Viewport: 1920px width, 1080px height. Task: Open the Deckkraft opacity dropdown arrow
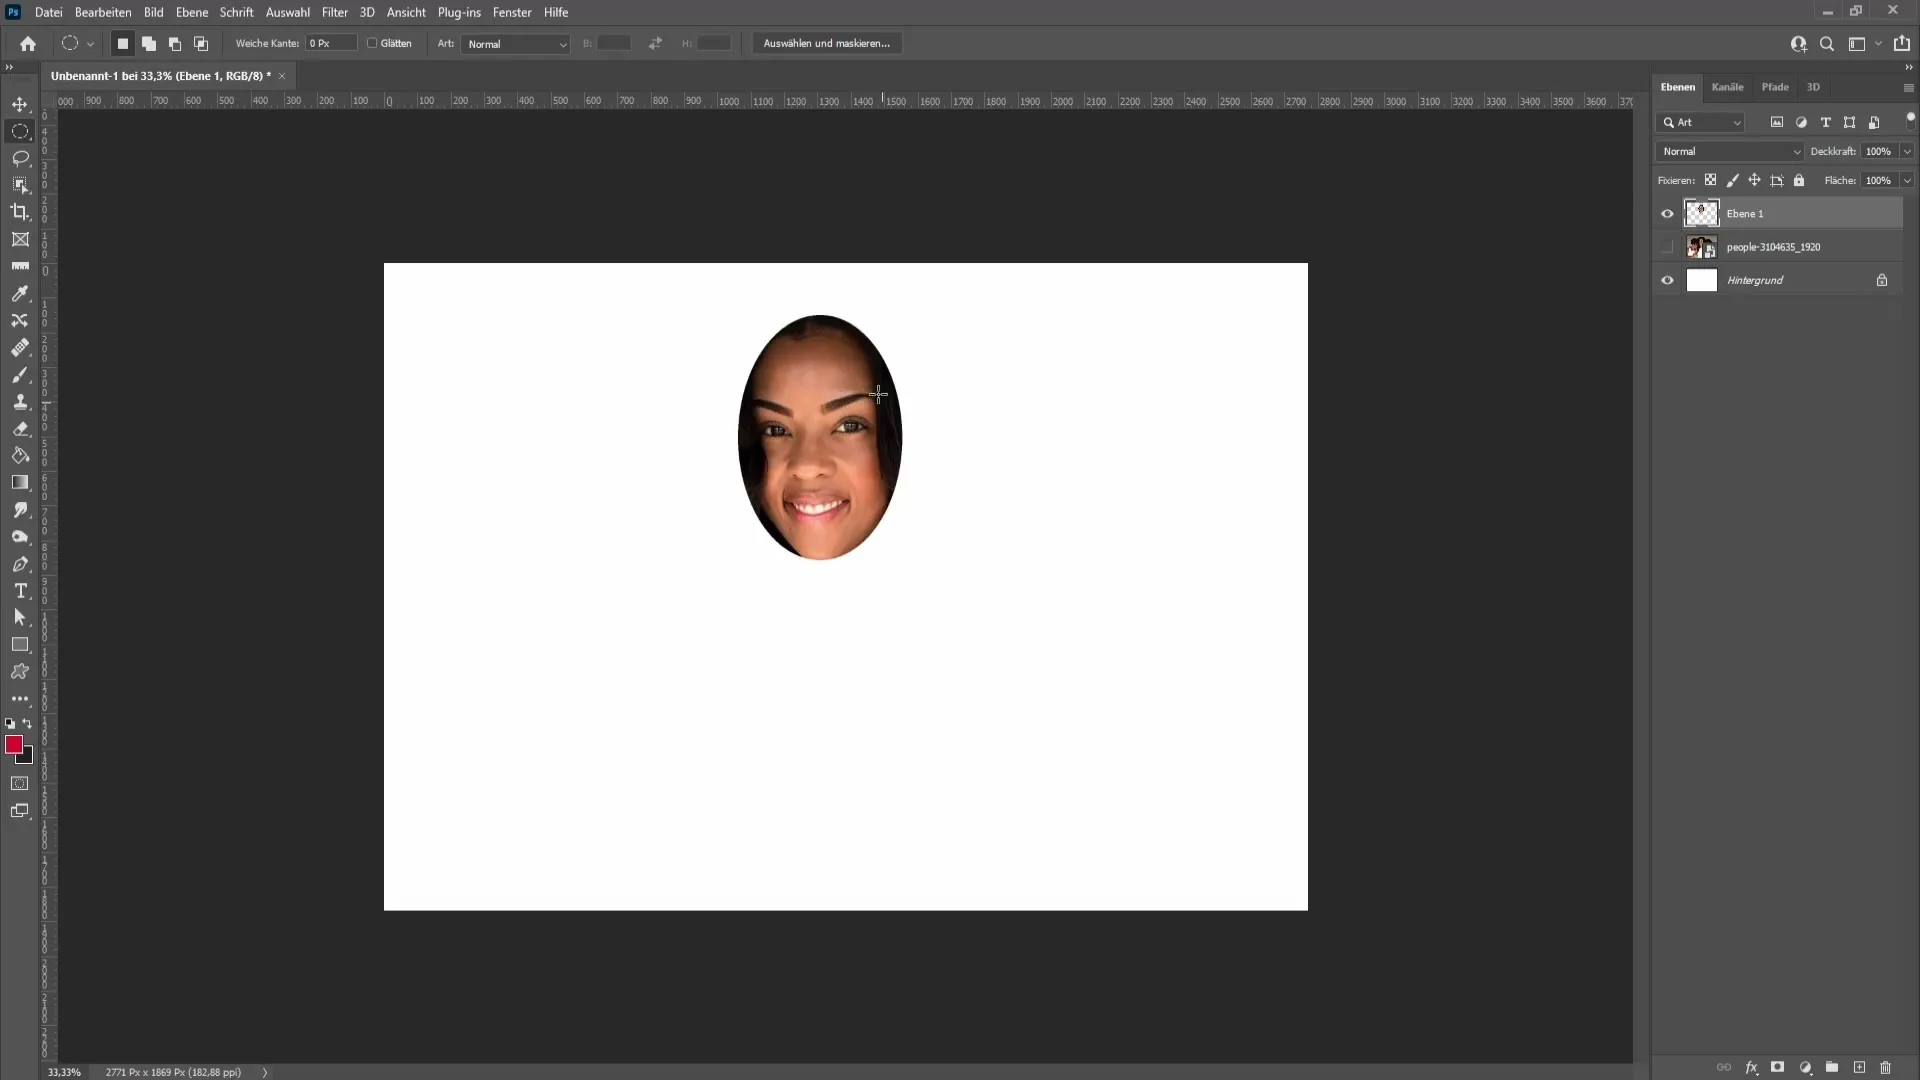click(x=1907, y=152)
